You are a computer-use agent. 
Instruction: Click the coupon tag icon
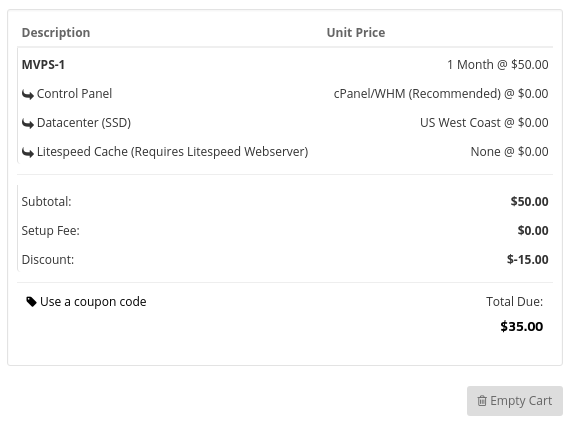tap(31, 302)
